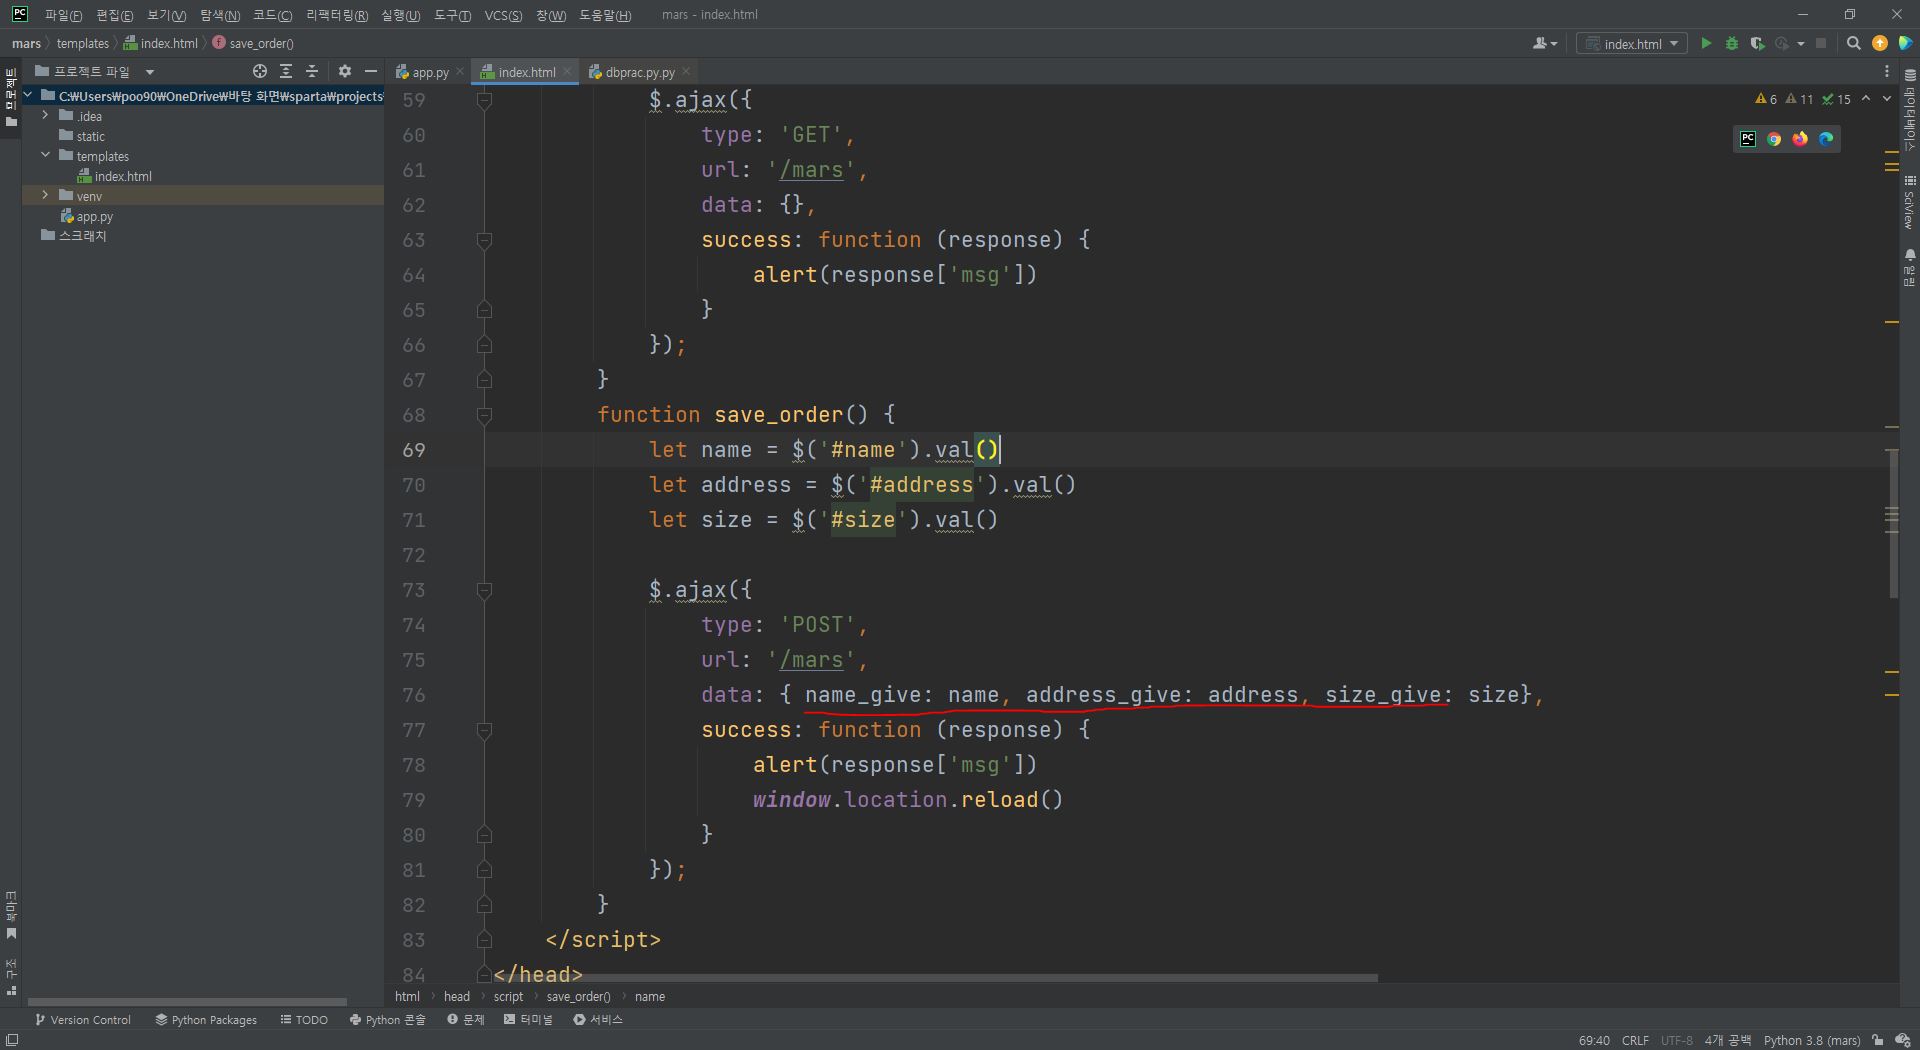
Task: Open index.html in Firefox browser
Action: (1800, 139)
